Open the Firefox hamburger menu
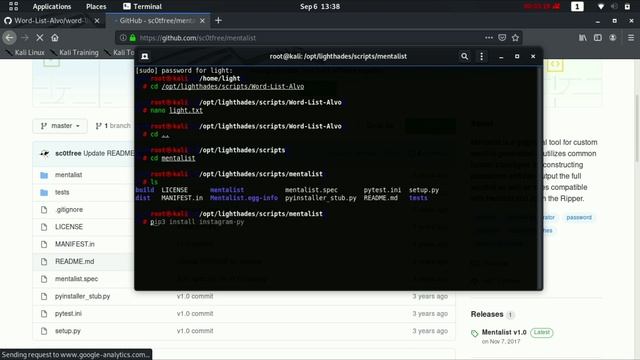 631,38
